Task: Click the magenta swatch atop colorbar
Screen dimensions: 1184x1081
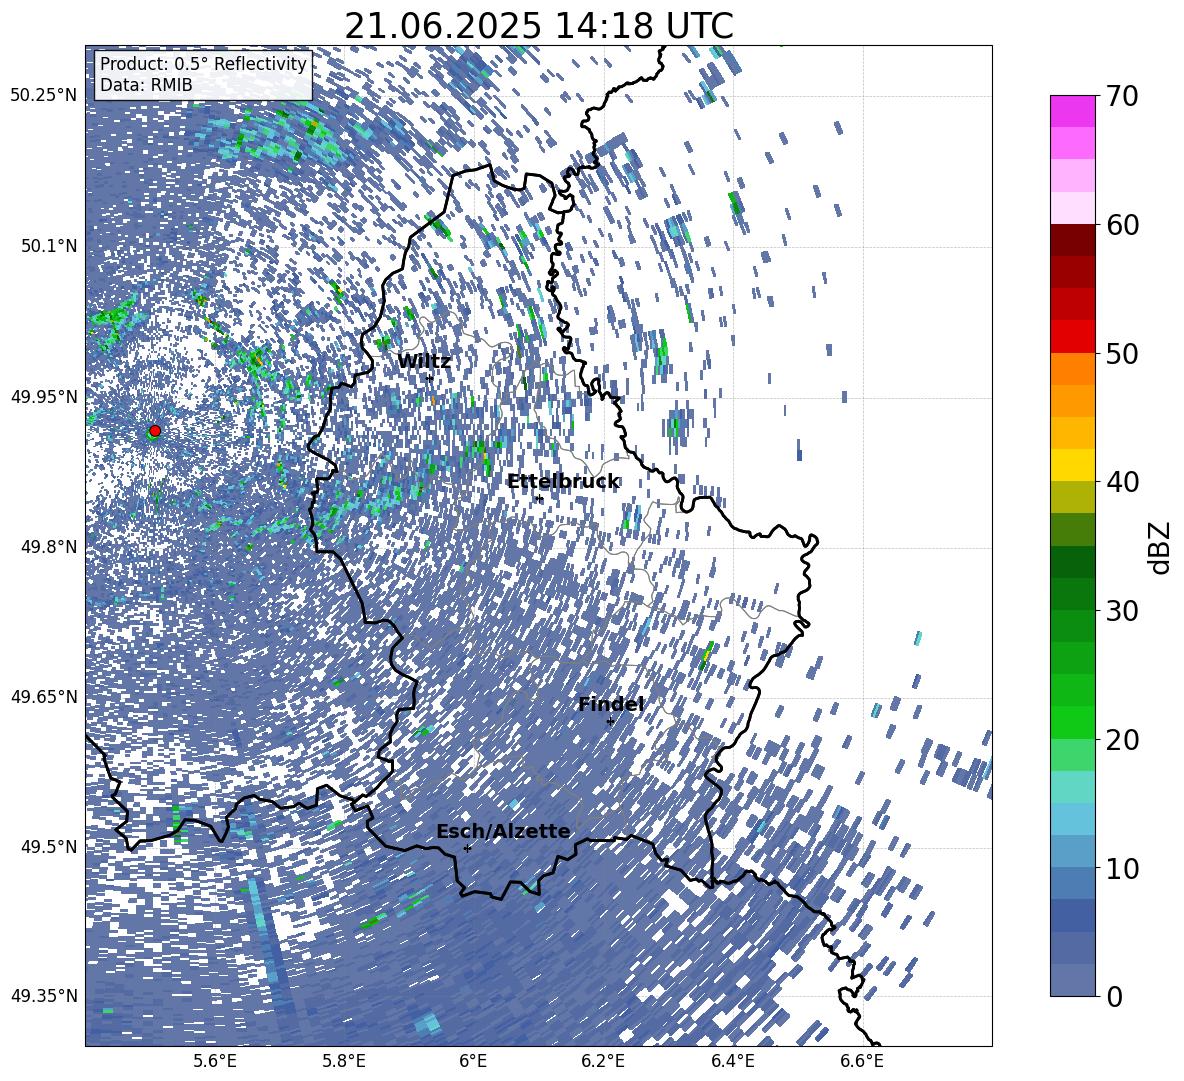Action: [1072, 111]
